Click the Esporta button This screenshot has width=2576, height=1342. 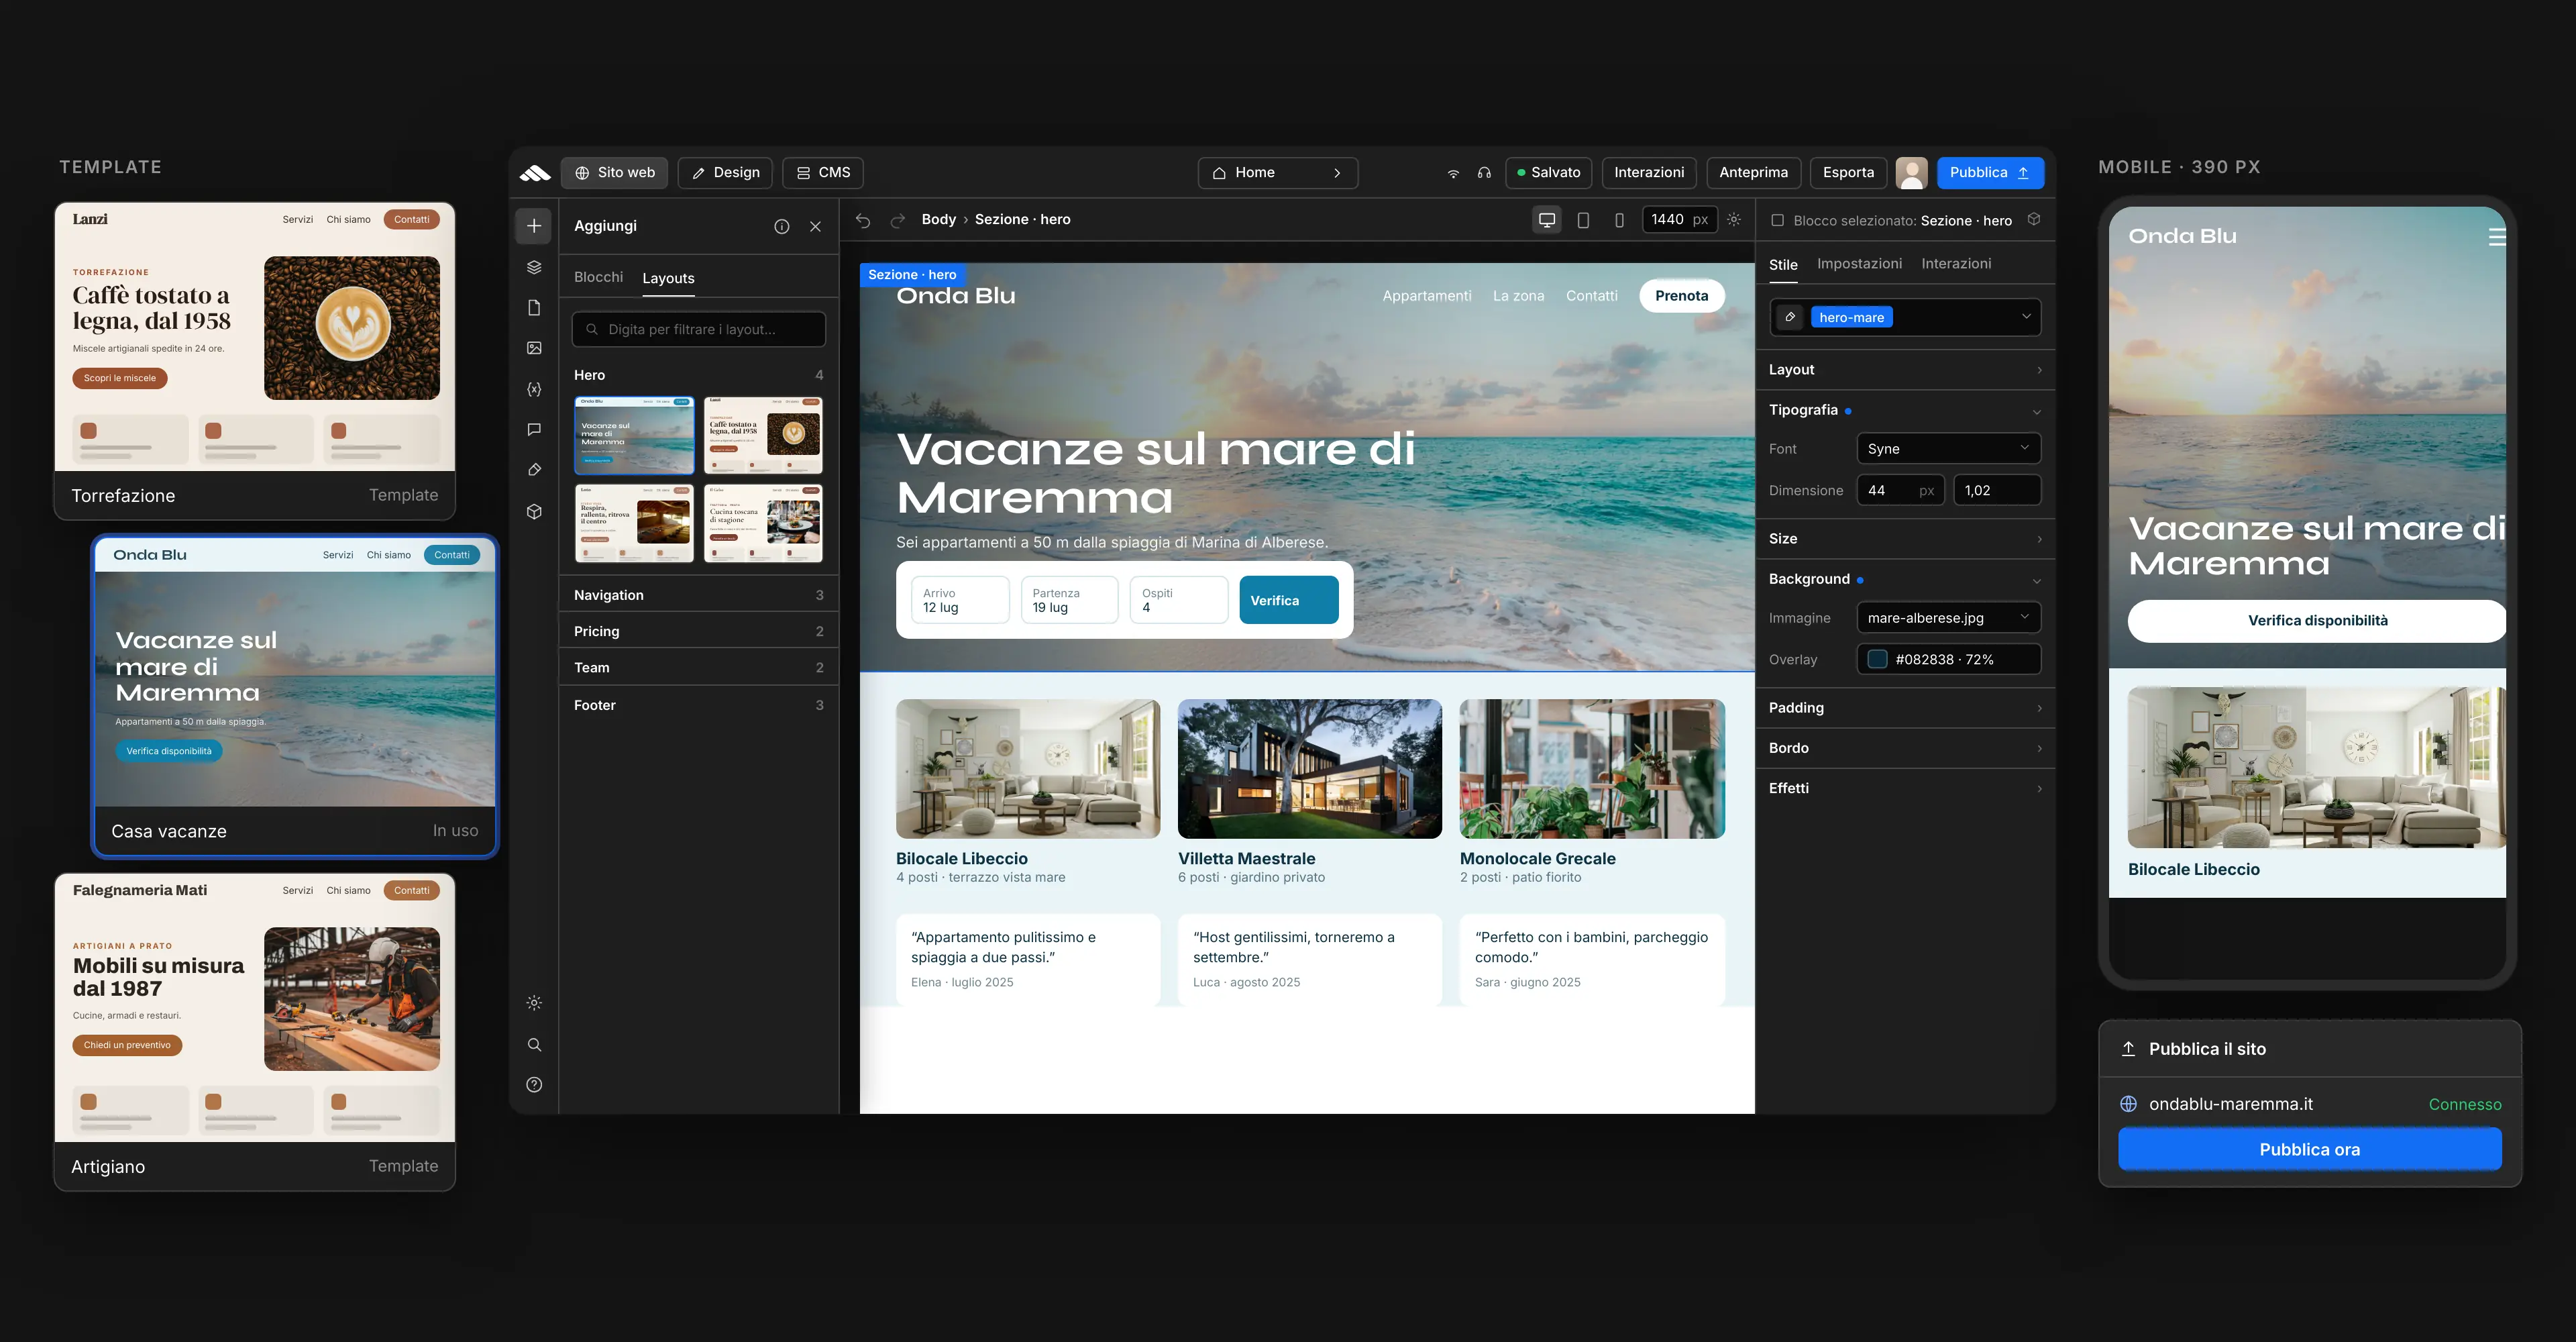(x=1848, y=173)
